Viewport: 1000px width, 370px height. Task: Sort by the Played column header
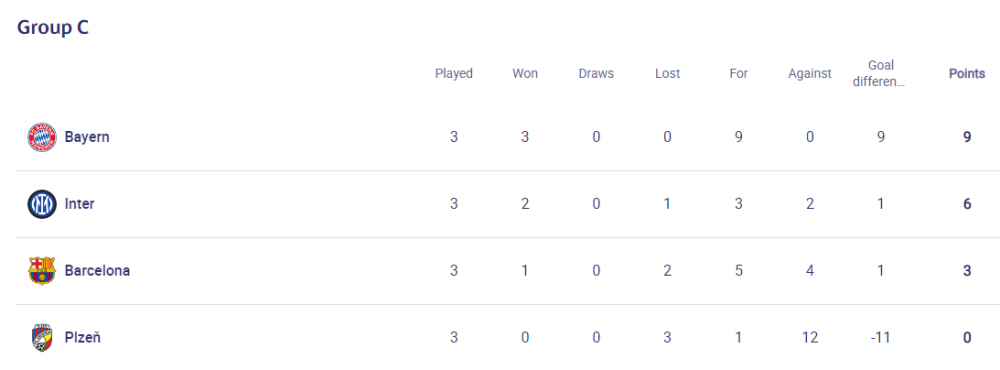(x=454, y=73)
